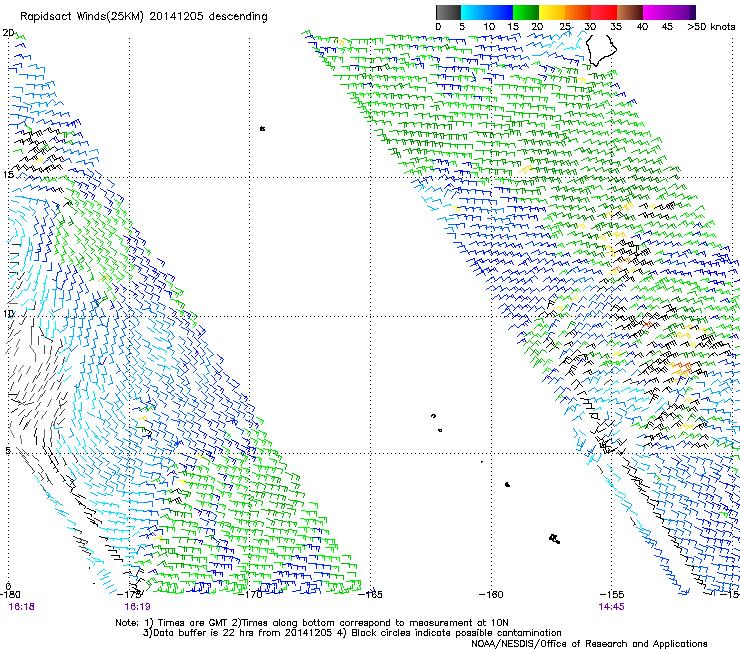Click the latitude axis label that reads 15
This screenshot has width=740, height=650.
tap(8, 175)
